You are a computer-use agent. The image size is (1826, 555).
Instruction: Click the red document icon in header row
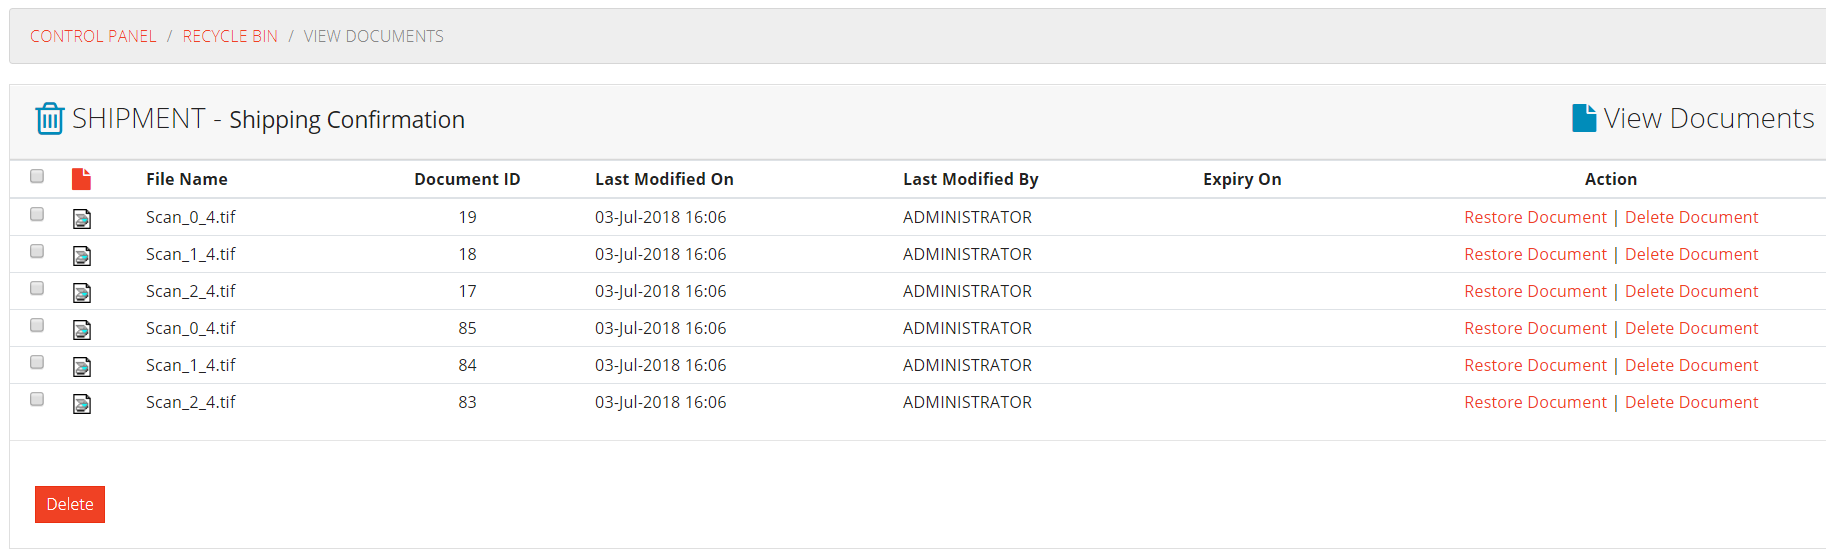(x=82, y=179)
